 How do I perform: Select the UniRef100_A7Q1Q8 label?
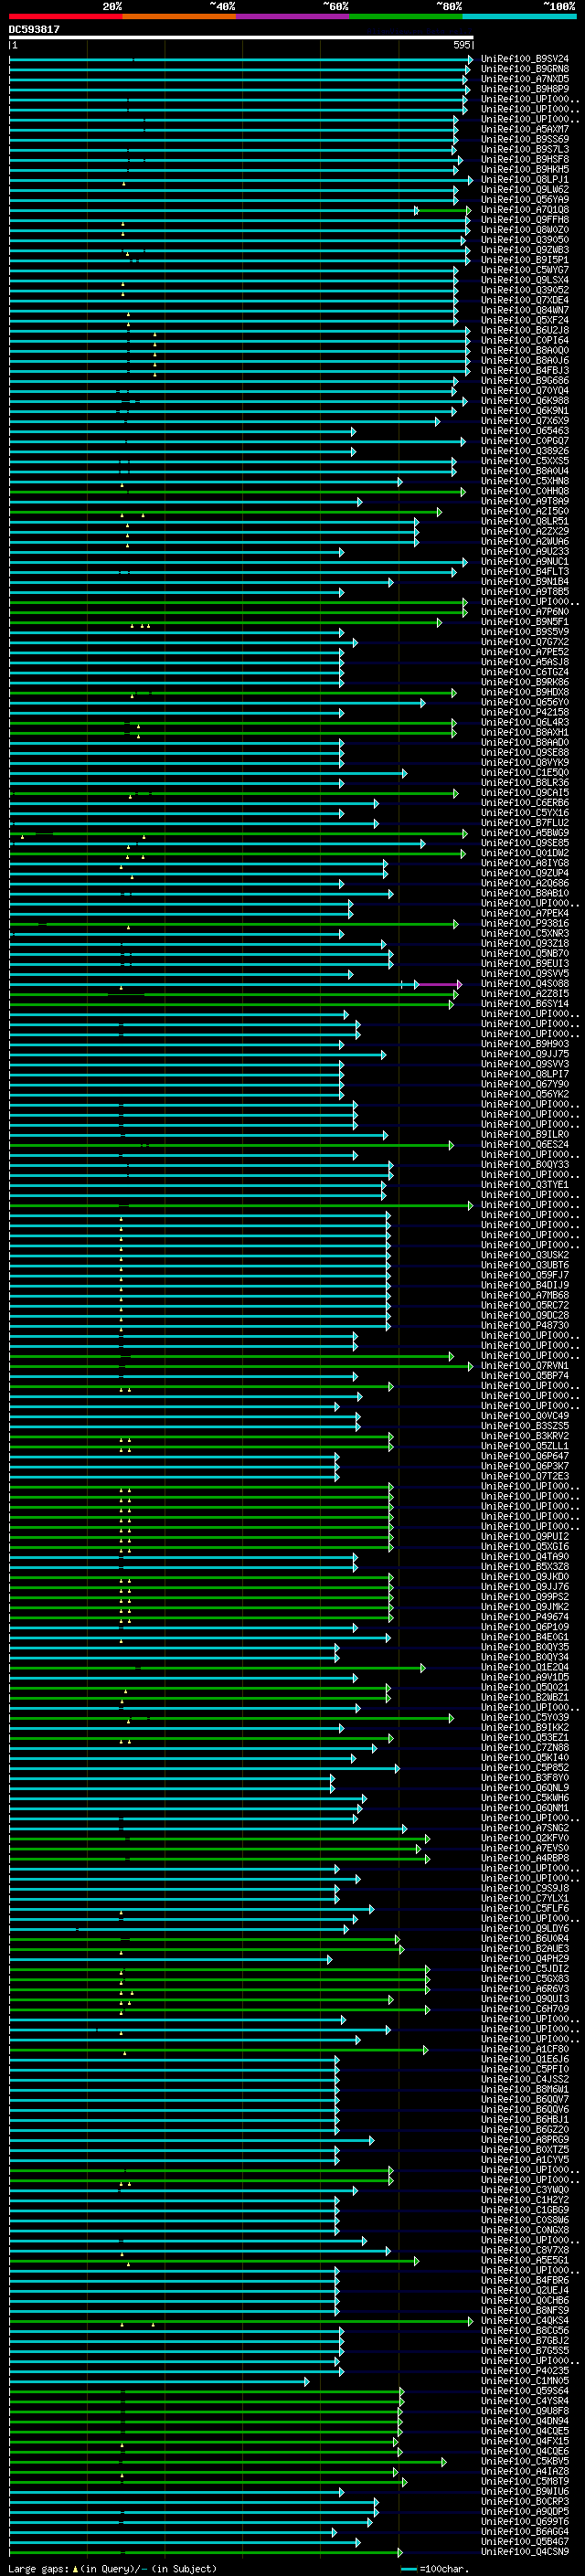pos(525,211)
